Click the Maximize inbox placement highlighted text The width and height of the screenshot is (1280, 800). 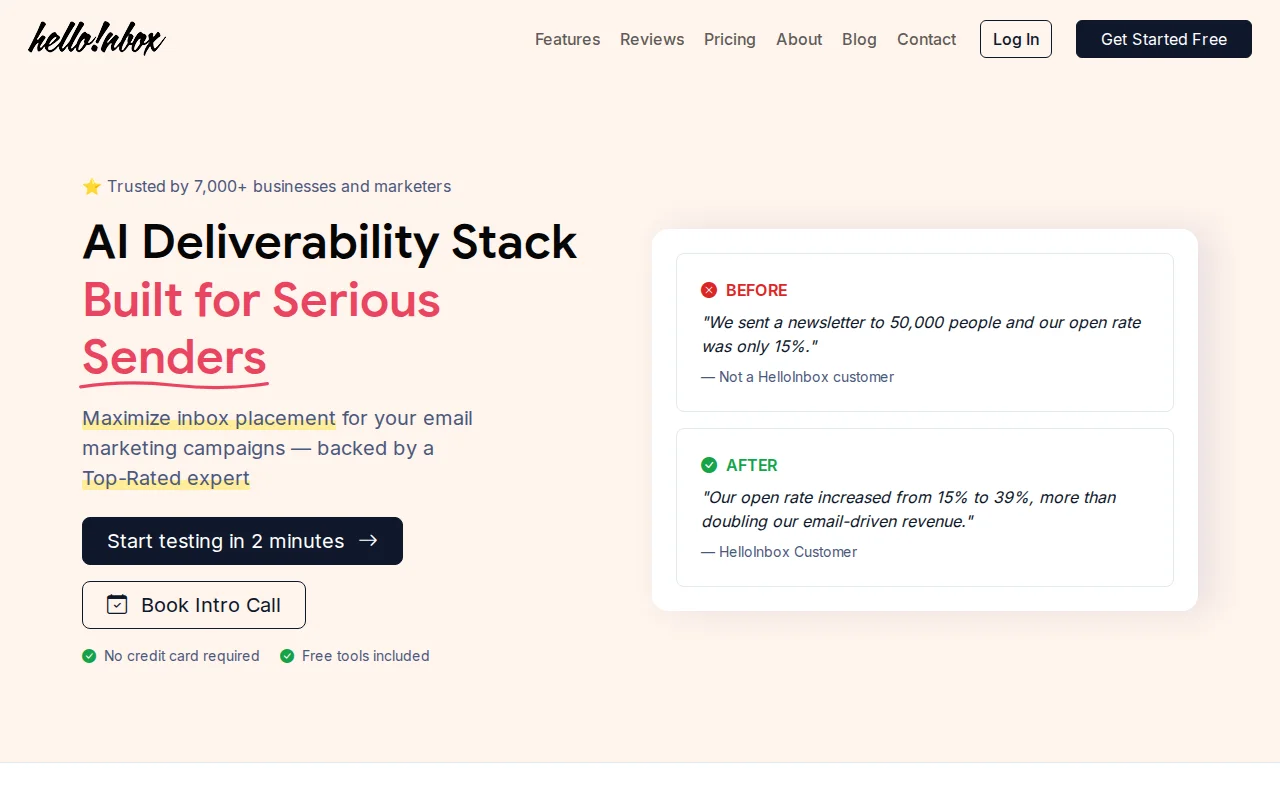click(209, 418)
